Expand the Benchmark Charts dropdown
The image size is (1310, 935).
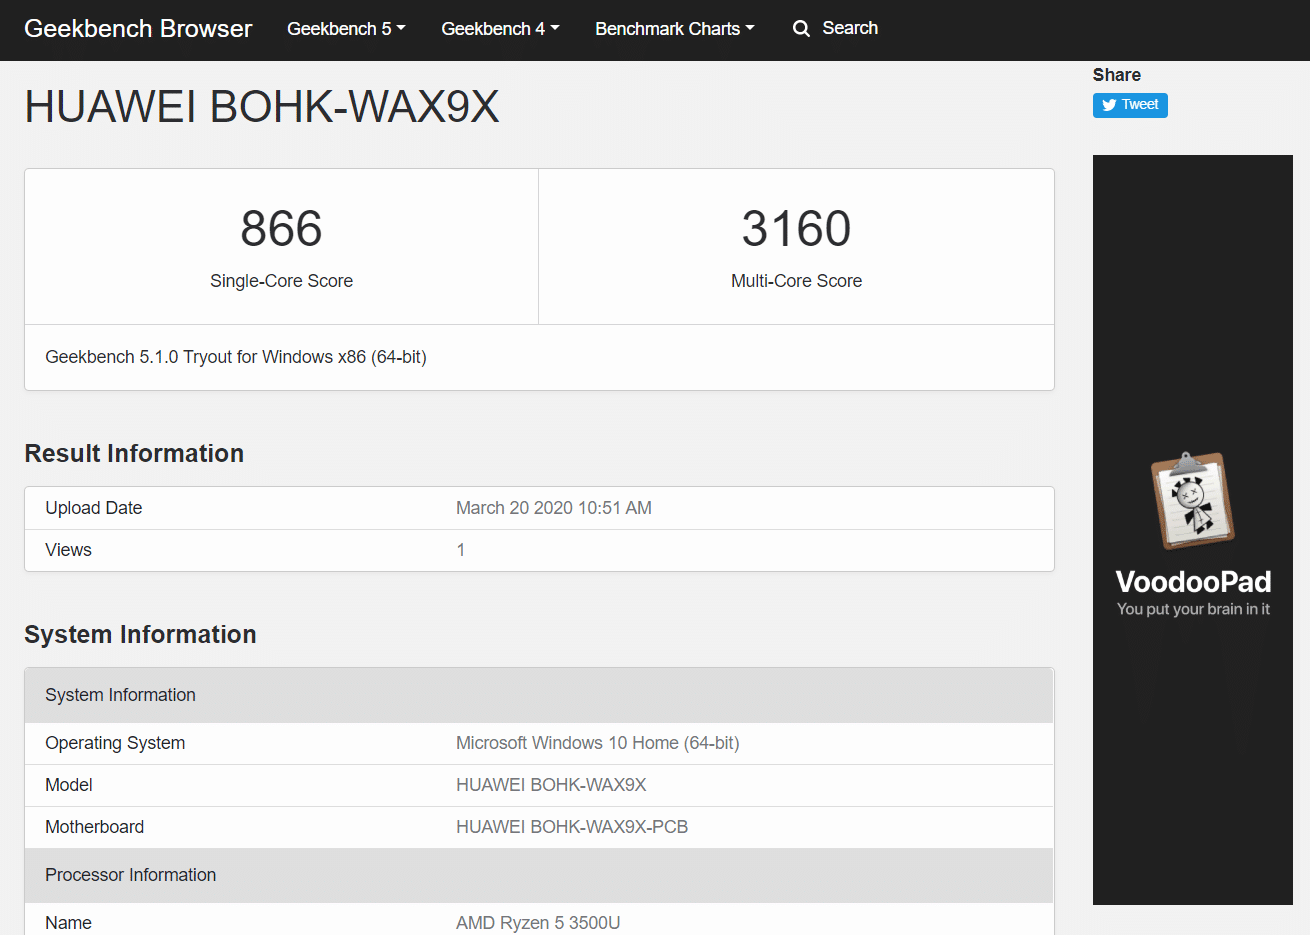point(674,29)
